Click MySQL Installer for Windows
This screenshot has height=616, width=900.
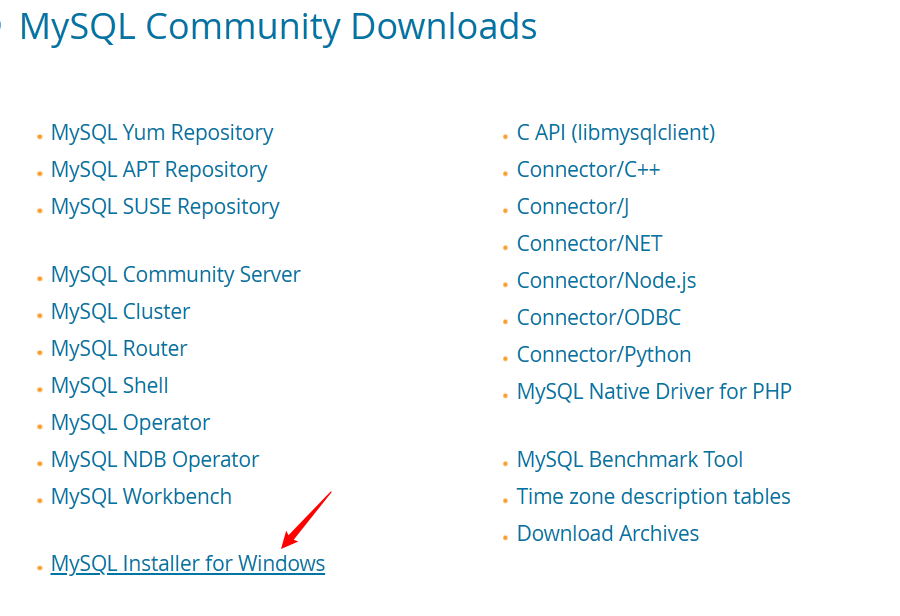click(188, 564)
